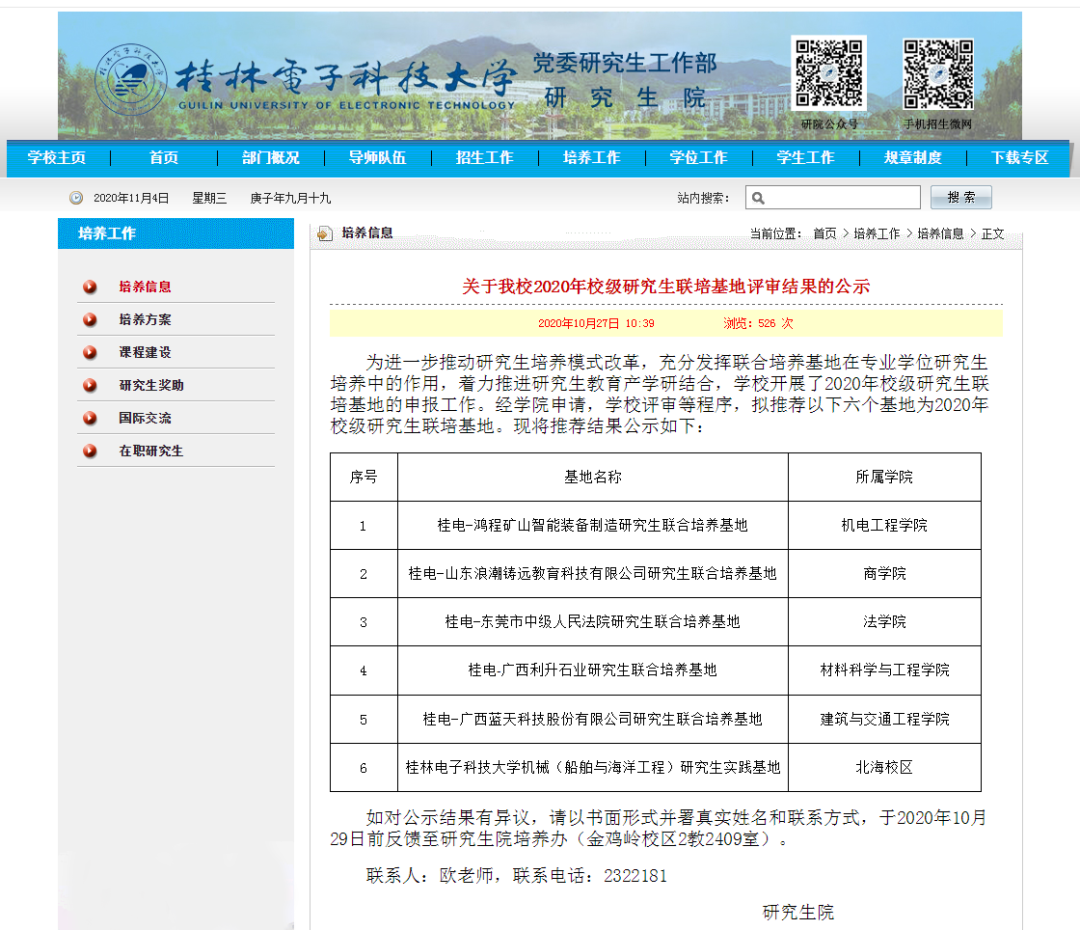This screenshot has height=930, width=1080.
Task: Open the 规章制度 section
Action: point(911,158)
